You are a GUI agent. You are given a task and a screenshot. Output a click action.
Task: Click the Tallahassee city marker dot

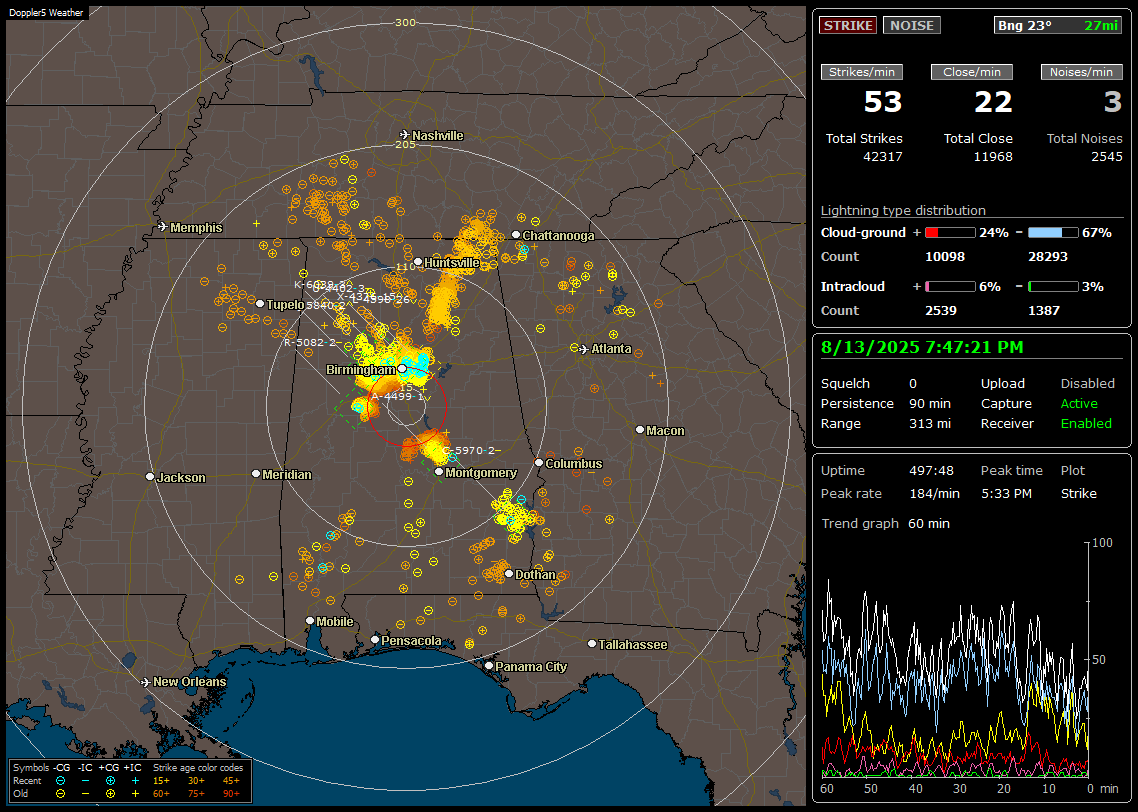(x=592, y=644)
